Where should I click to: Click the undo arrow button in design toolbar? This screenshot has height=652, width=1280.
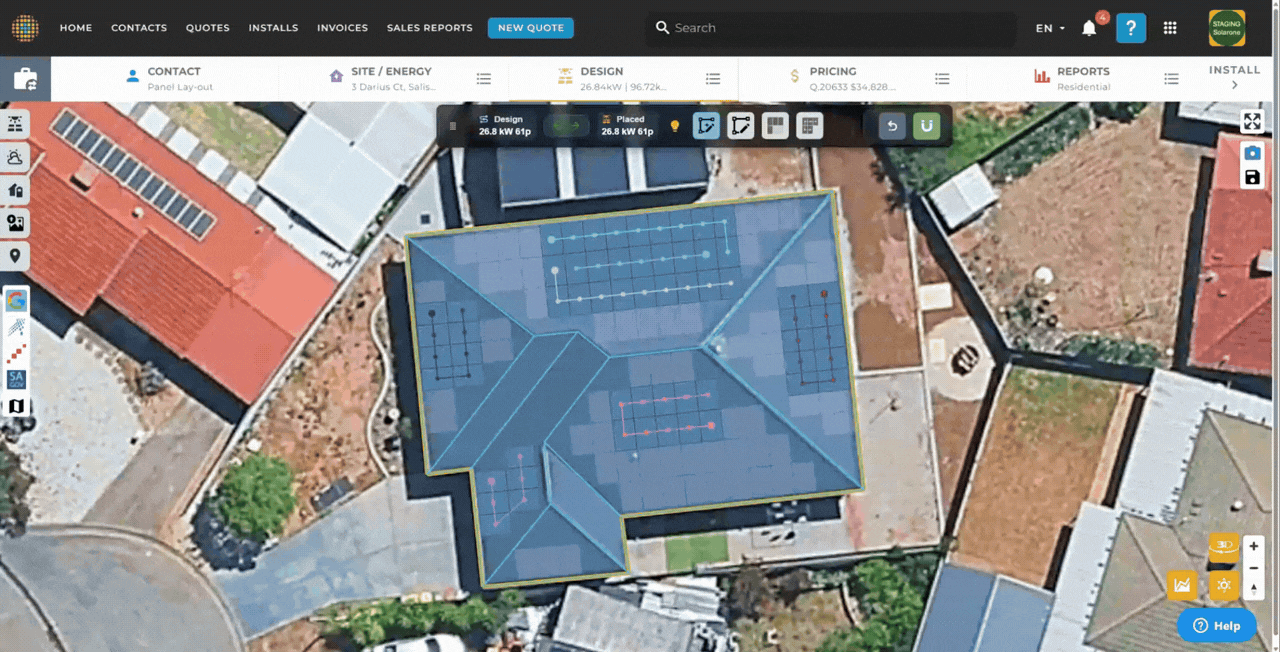893,126
